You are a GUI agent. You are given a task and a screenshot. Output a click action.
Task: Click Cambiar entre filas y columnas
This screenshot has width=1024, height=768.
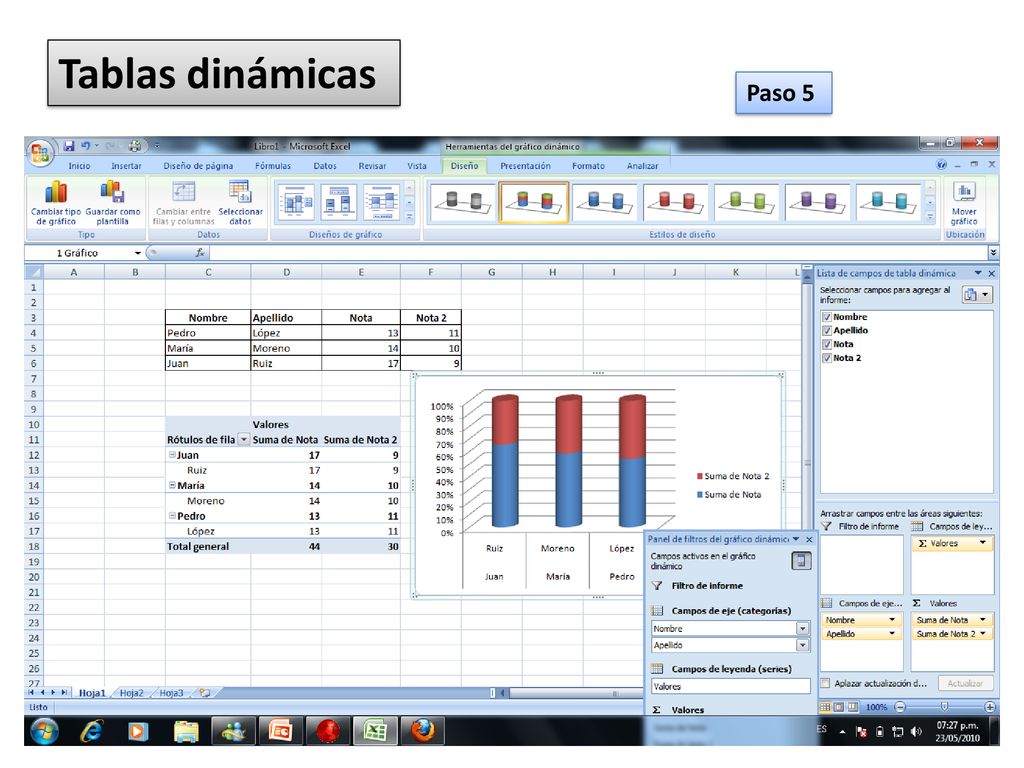pyautogui.click(x=184, y=203)
